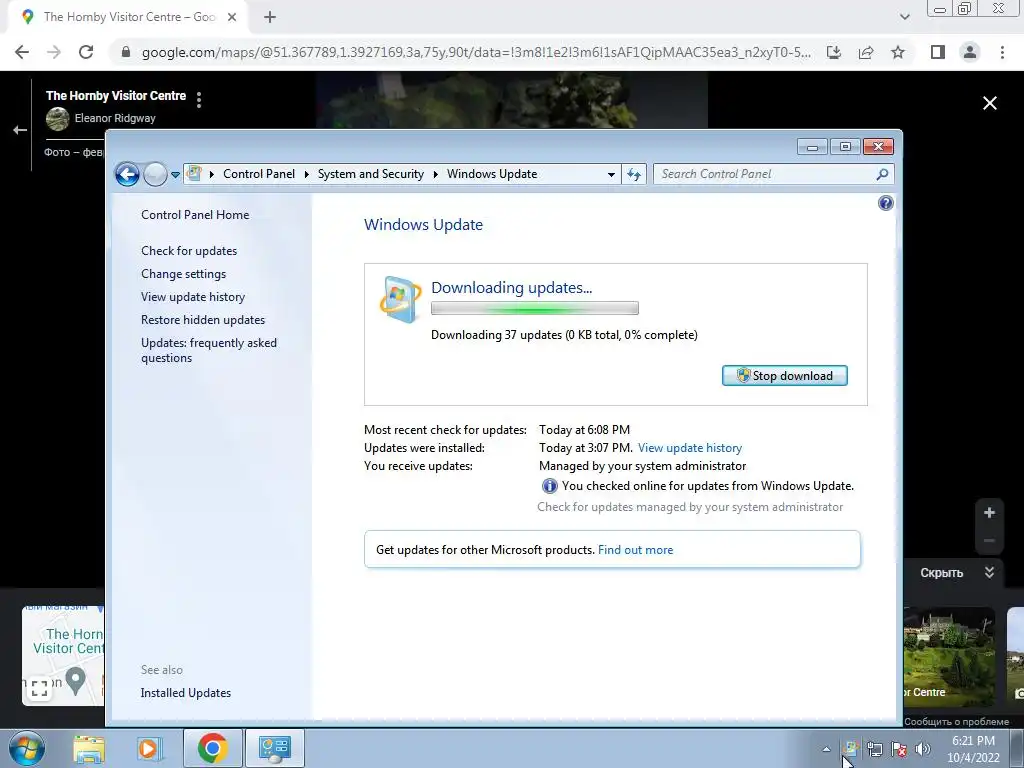Viewport: 1024px width, 768px height.
Task: Click Check for updates link
Action: click(189, 251)
